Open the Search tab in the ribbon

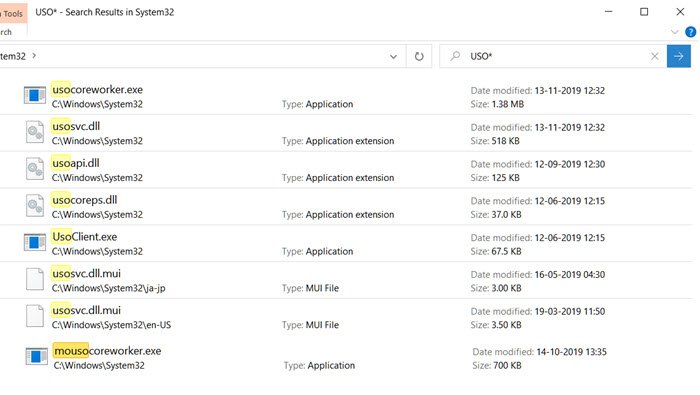pyautogui.click(x=6, y=32)
